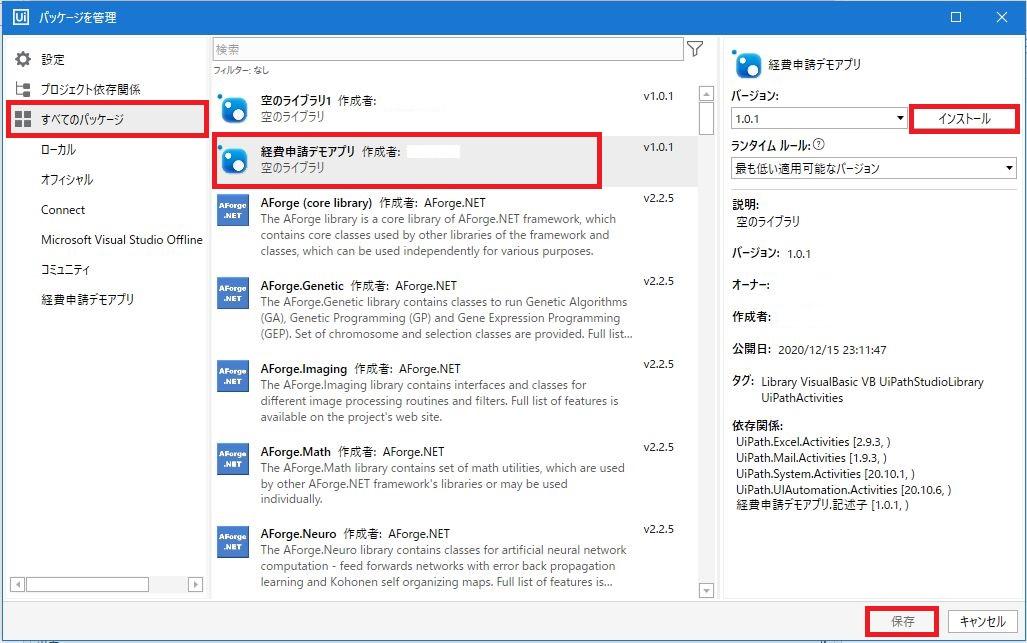Image resolution: width=1027 pixels, height=643 pixels.
Task: Maximize the パッケージを管理 window
Action: click(956, 17)
